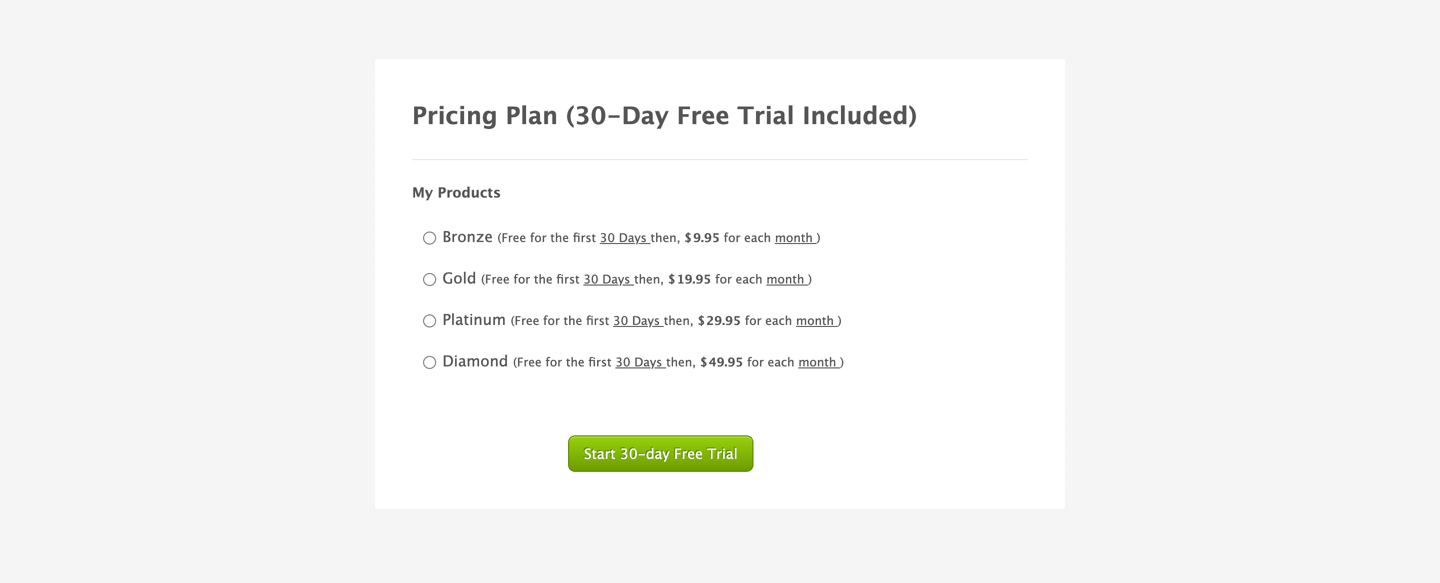1440x583 pixels.
Task: Click "30 Days" in the Diamond row
Action: pos(639,363)
